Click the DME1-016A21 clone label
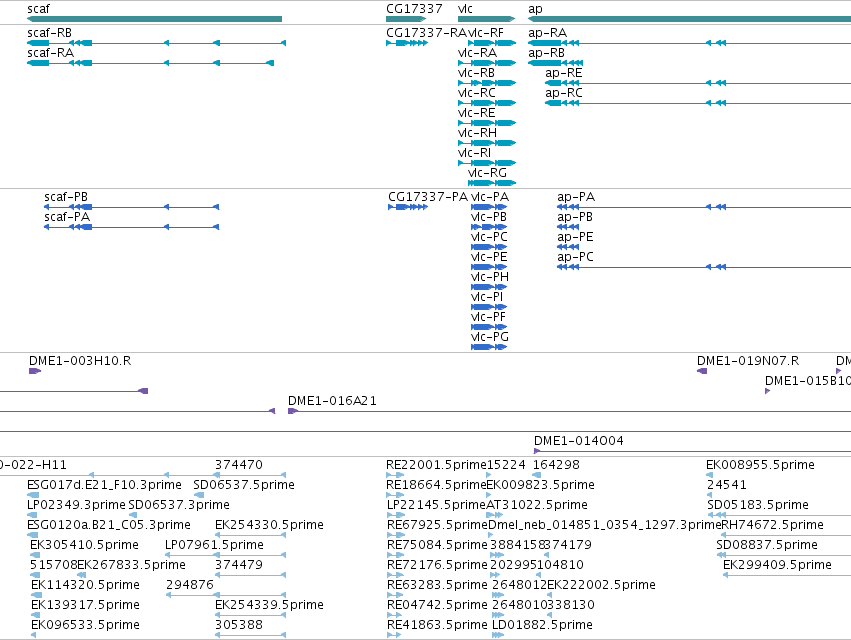The width and height of the screenshot is (851, 640). click(x=332, y=401)
